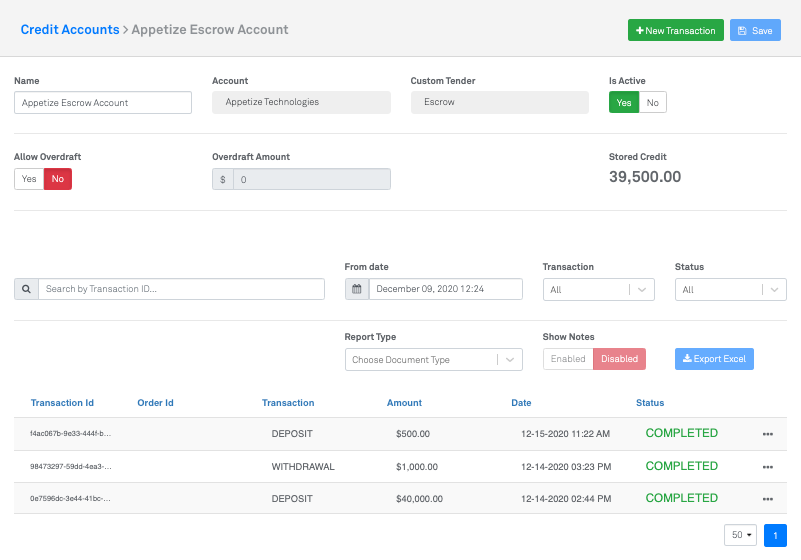Set Is Active to No
This screenshot has height=560, width=801.
[x=652, y=102]
